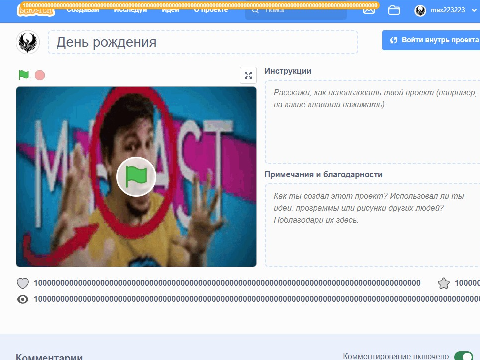The image size is (480, 360).
Task: Enter fullscreen mode of the player
Action: coord(248,75)
